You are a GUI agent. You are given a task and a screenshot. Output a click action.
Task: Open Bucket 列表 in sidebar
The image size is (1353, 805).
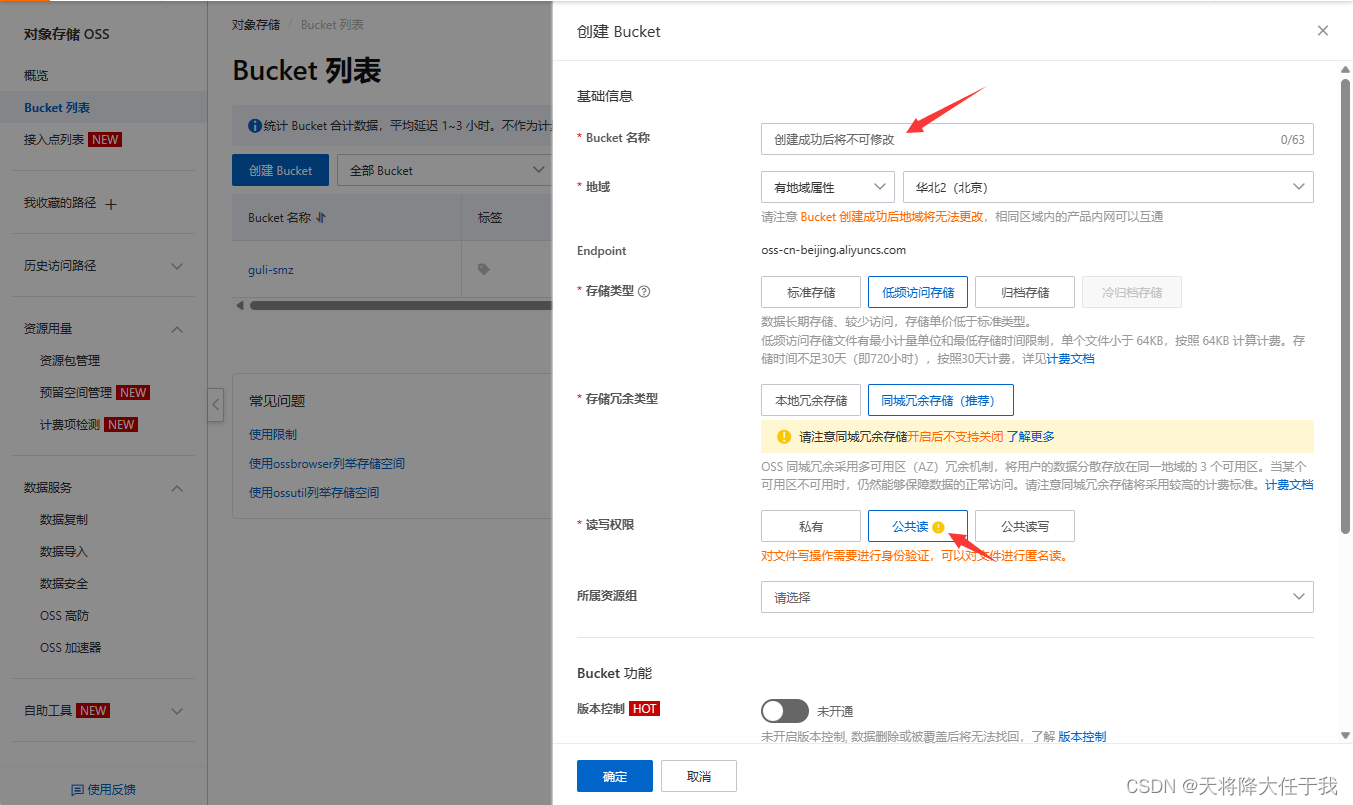point(57,108)
